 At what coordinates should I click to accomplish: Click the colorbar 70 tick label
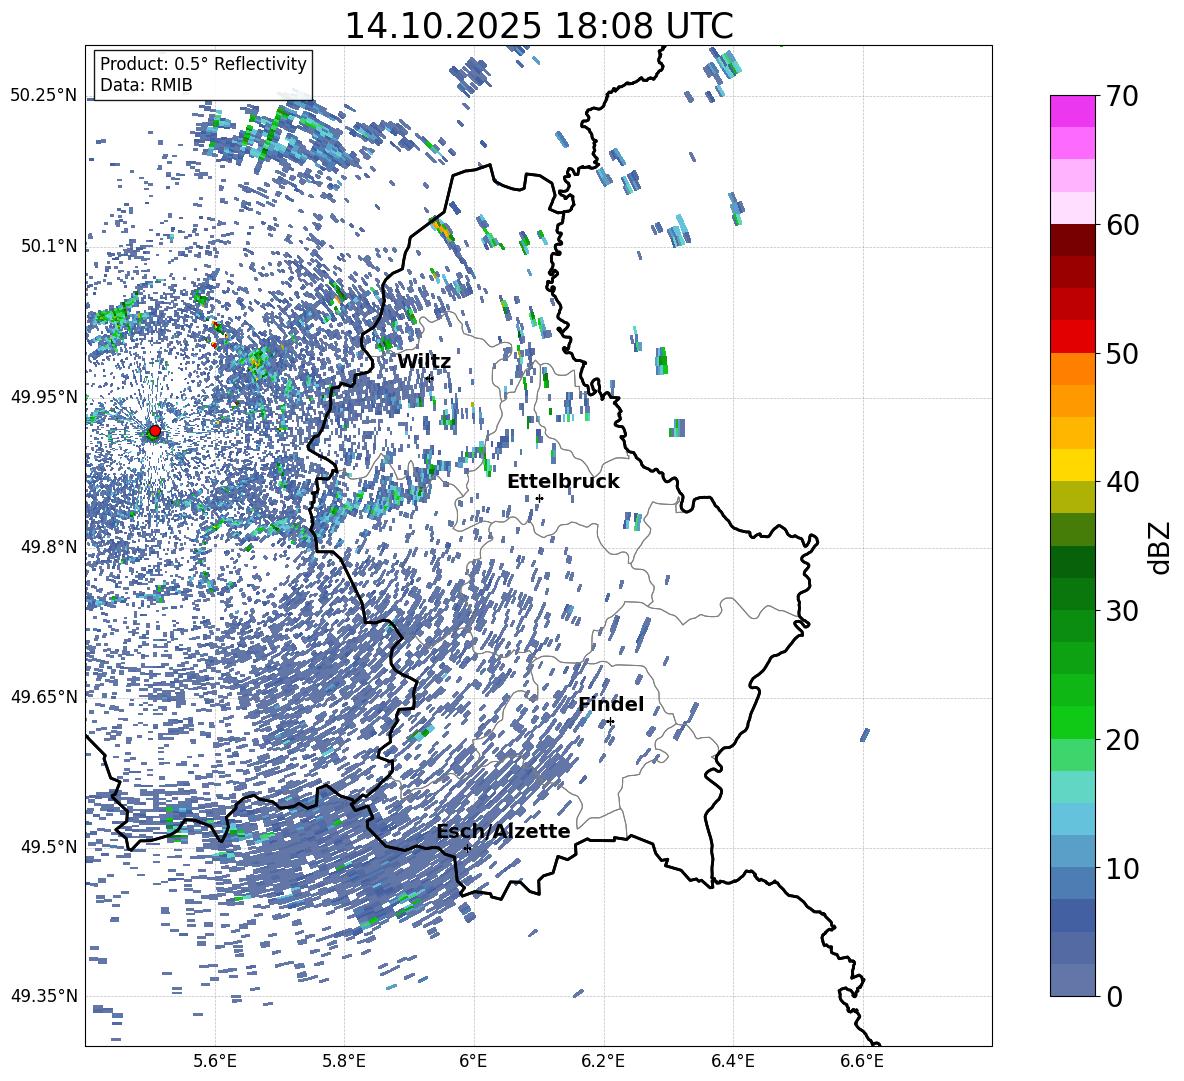coord(1122,97)
